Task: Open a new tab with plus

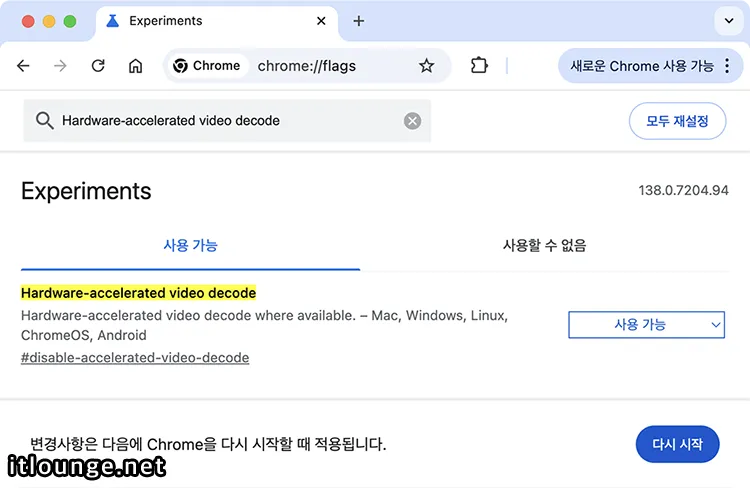Action: pos(359,21)
